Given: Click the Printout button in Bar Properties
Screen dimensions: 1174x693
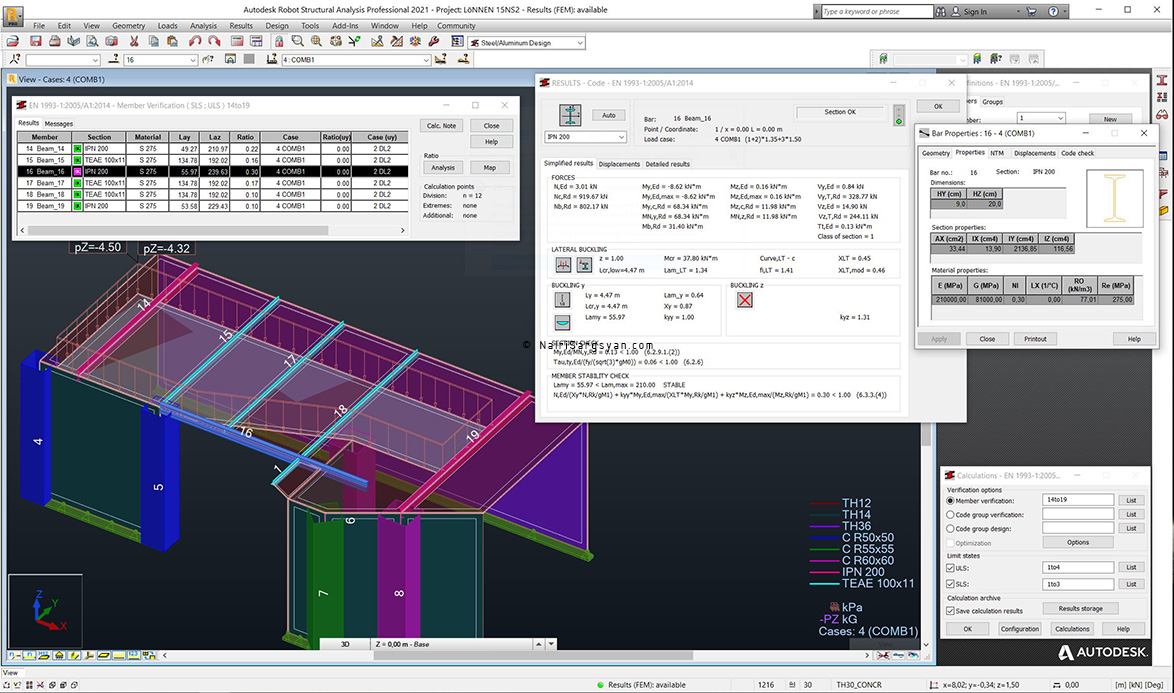Looking at the screenshot, I should coord(1035,339).
